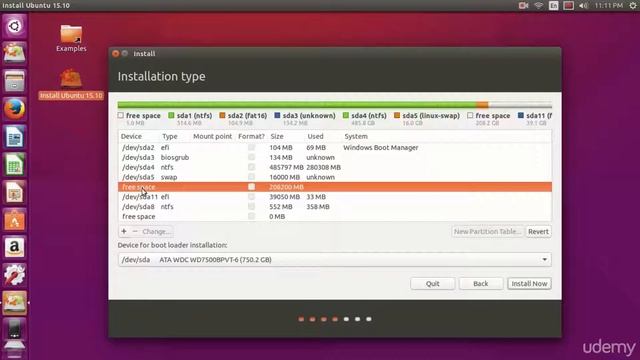Image resolution: width=640 pixels, height=360 pixels.
Task: Toggle Format checkbox for /dev/sda11 row
Action: pos(251,196)
